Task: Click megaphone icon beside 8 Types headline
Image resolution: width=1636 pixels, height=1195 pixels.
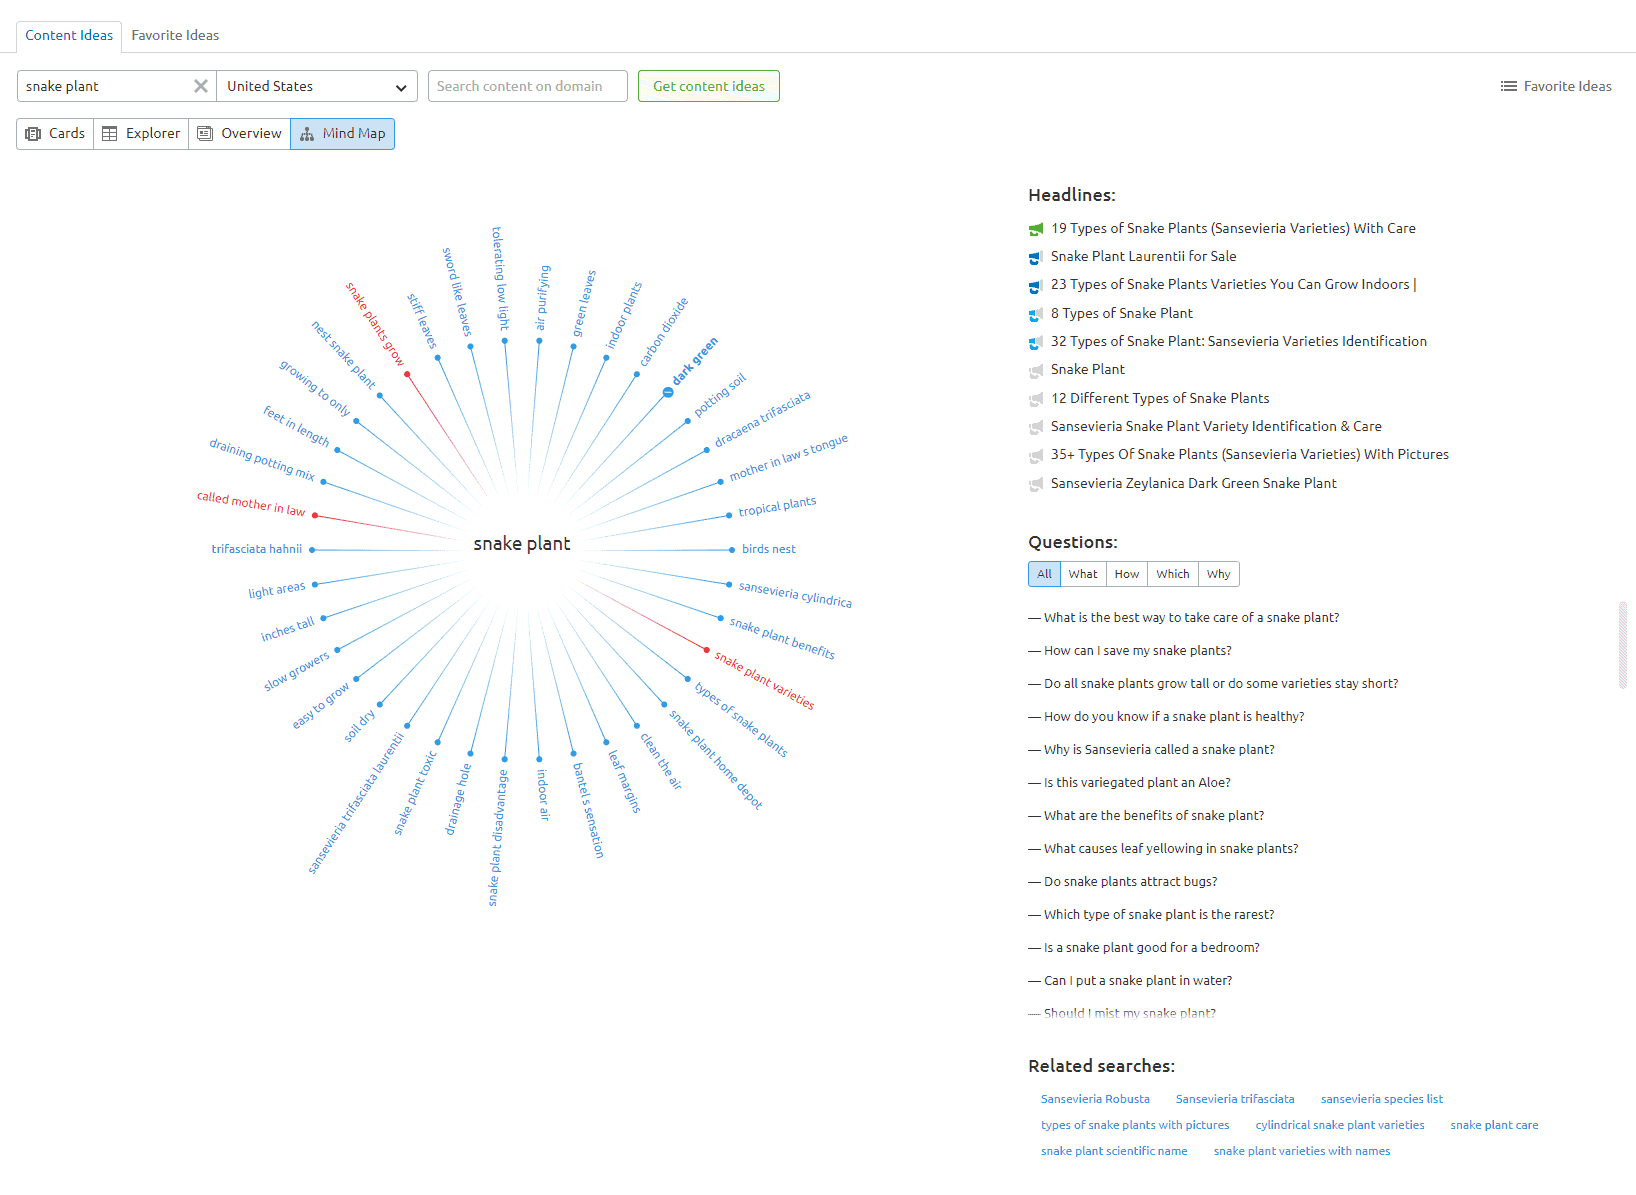Action: point(1036,315)
